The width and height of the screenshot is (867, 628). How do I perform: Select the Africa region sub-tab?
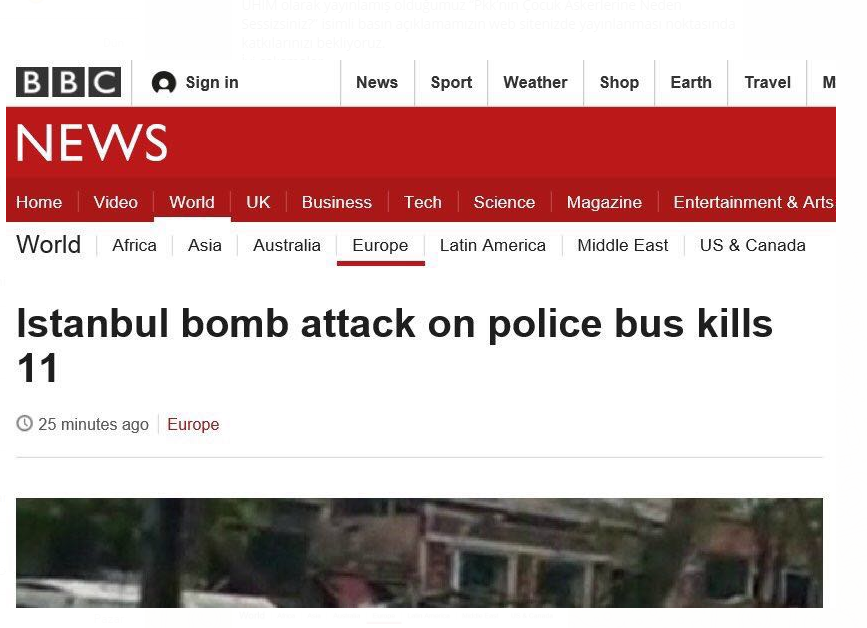point(134,245)
